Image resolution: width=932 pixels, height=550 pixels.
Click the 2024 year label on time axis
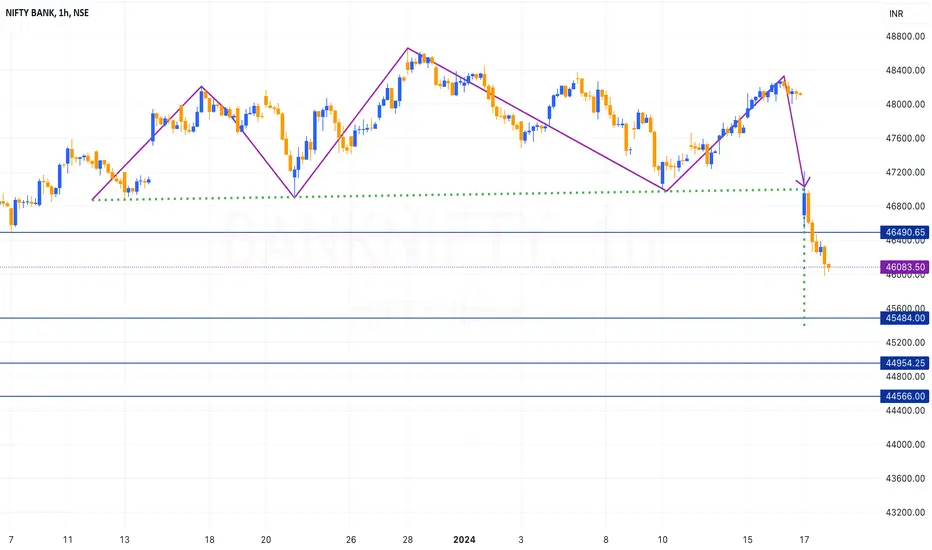[x=464, y=540]
